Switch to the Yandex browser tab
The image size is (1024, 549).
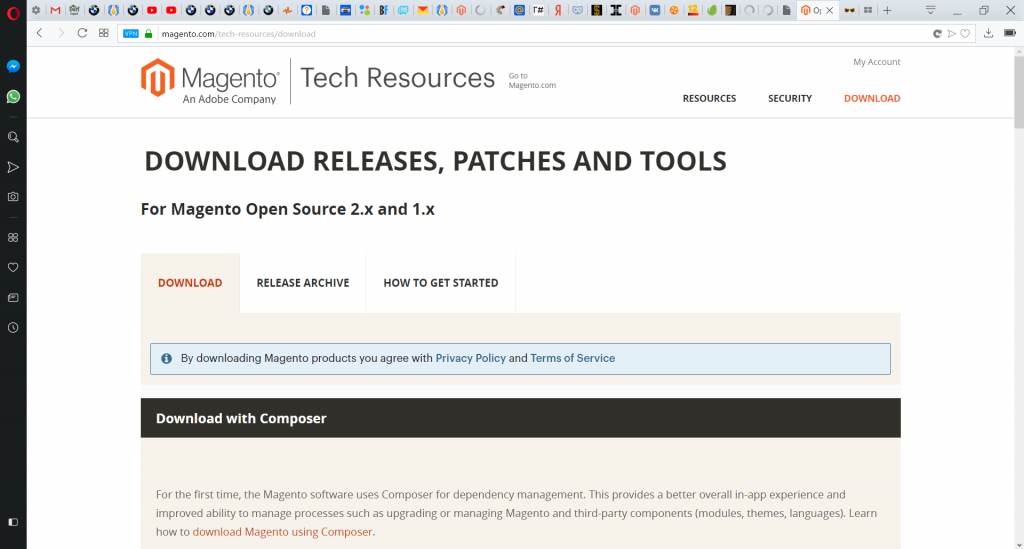tap(558, 10)
